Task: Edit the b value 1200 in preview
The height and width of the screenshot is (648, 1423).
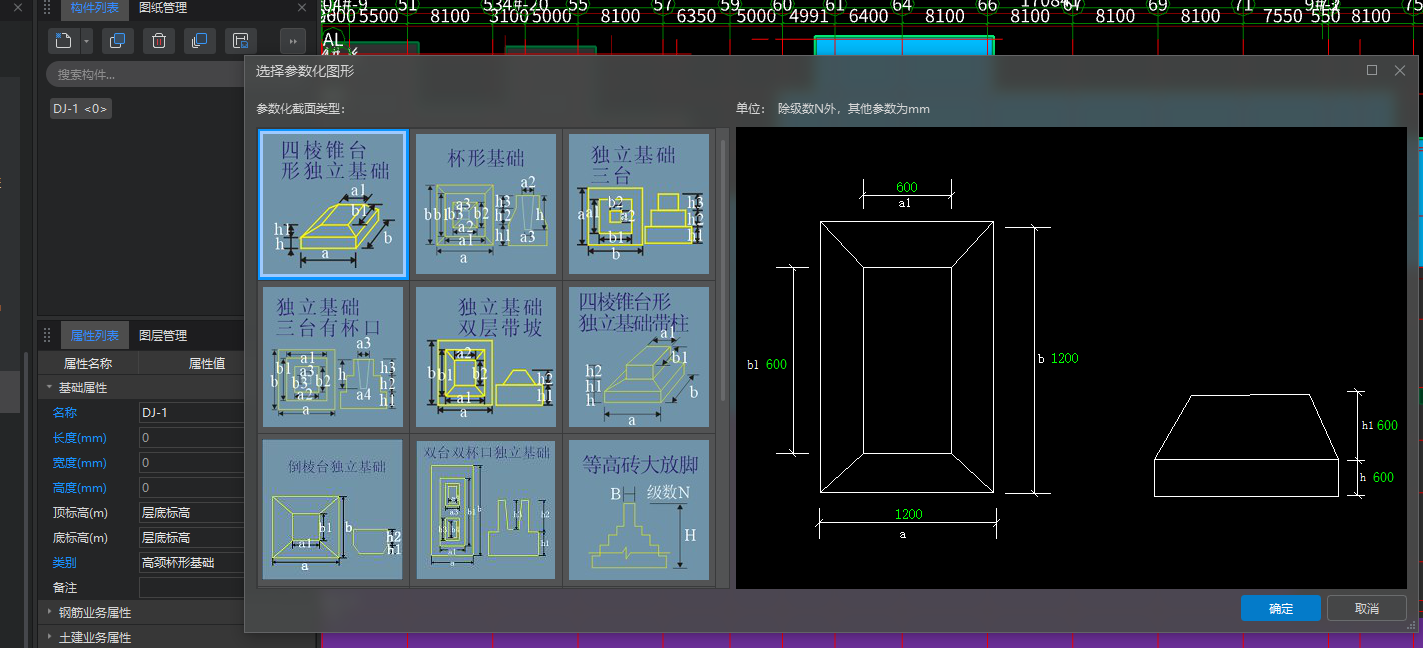Action: (1064, 358)
